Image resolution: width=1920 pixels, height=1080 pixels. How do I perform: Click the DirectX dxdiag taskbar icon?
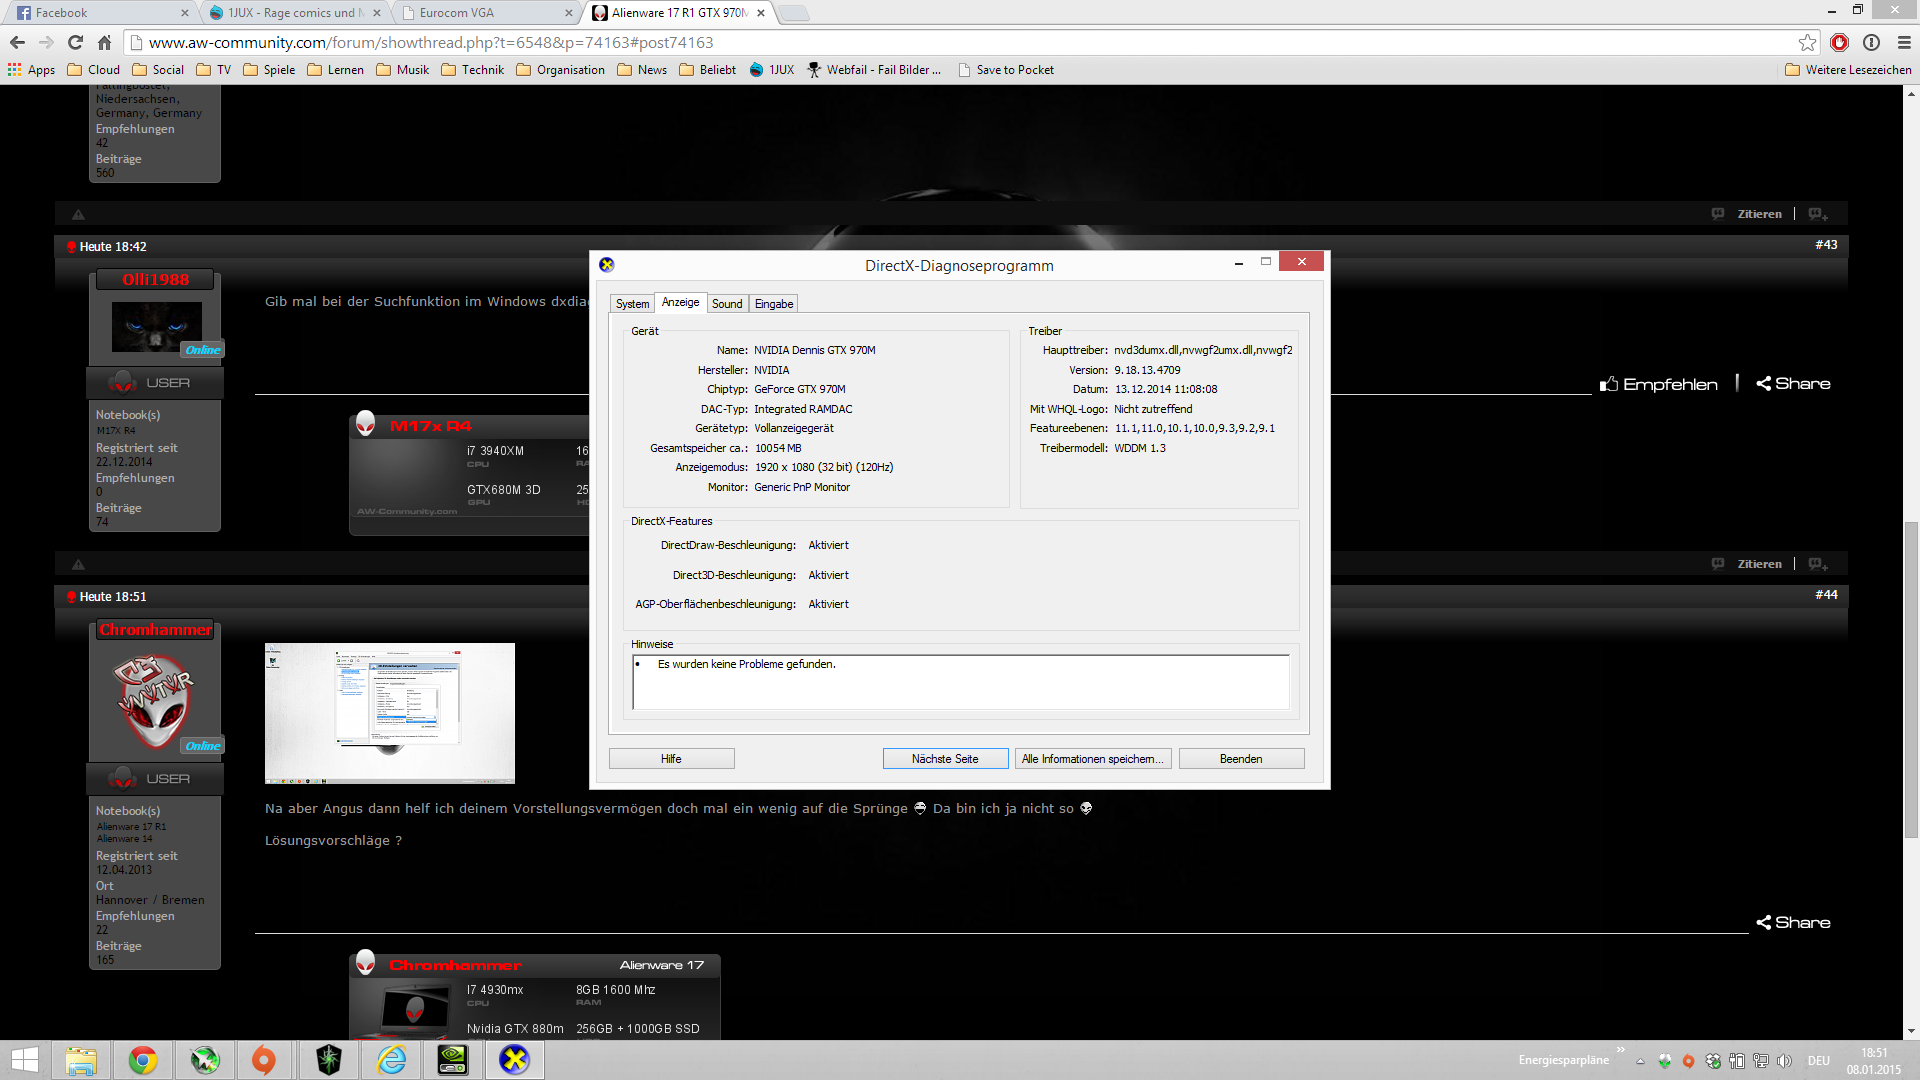(514, 1060)
